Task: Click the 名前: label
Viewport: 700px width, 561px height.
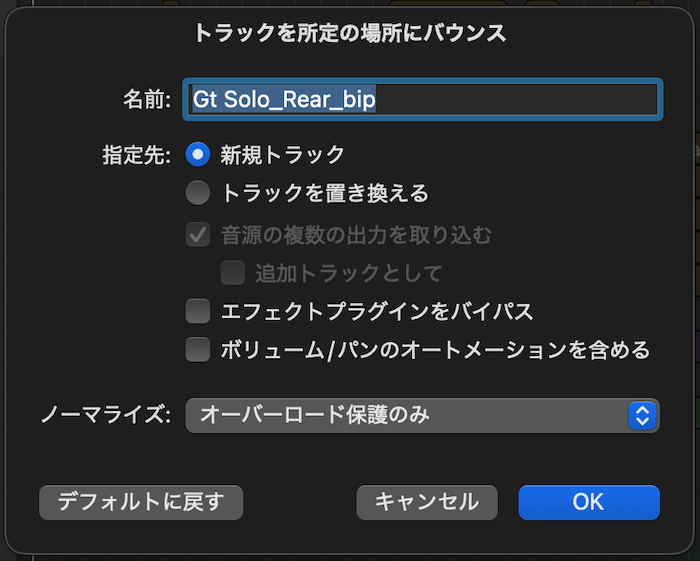Action: click(x=148, y=100)
